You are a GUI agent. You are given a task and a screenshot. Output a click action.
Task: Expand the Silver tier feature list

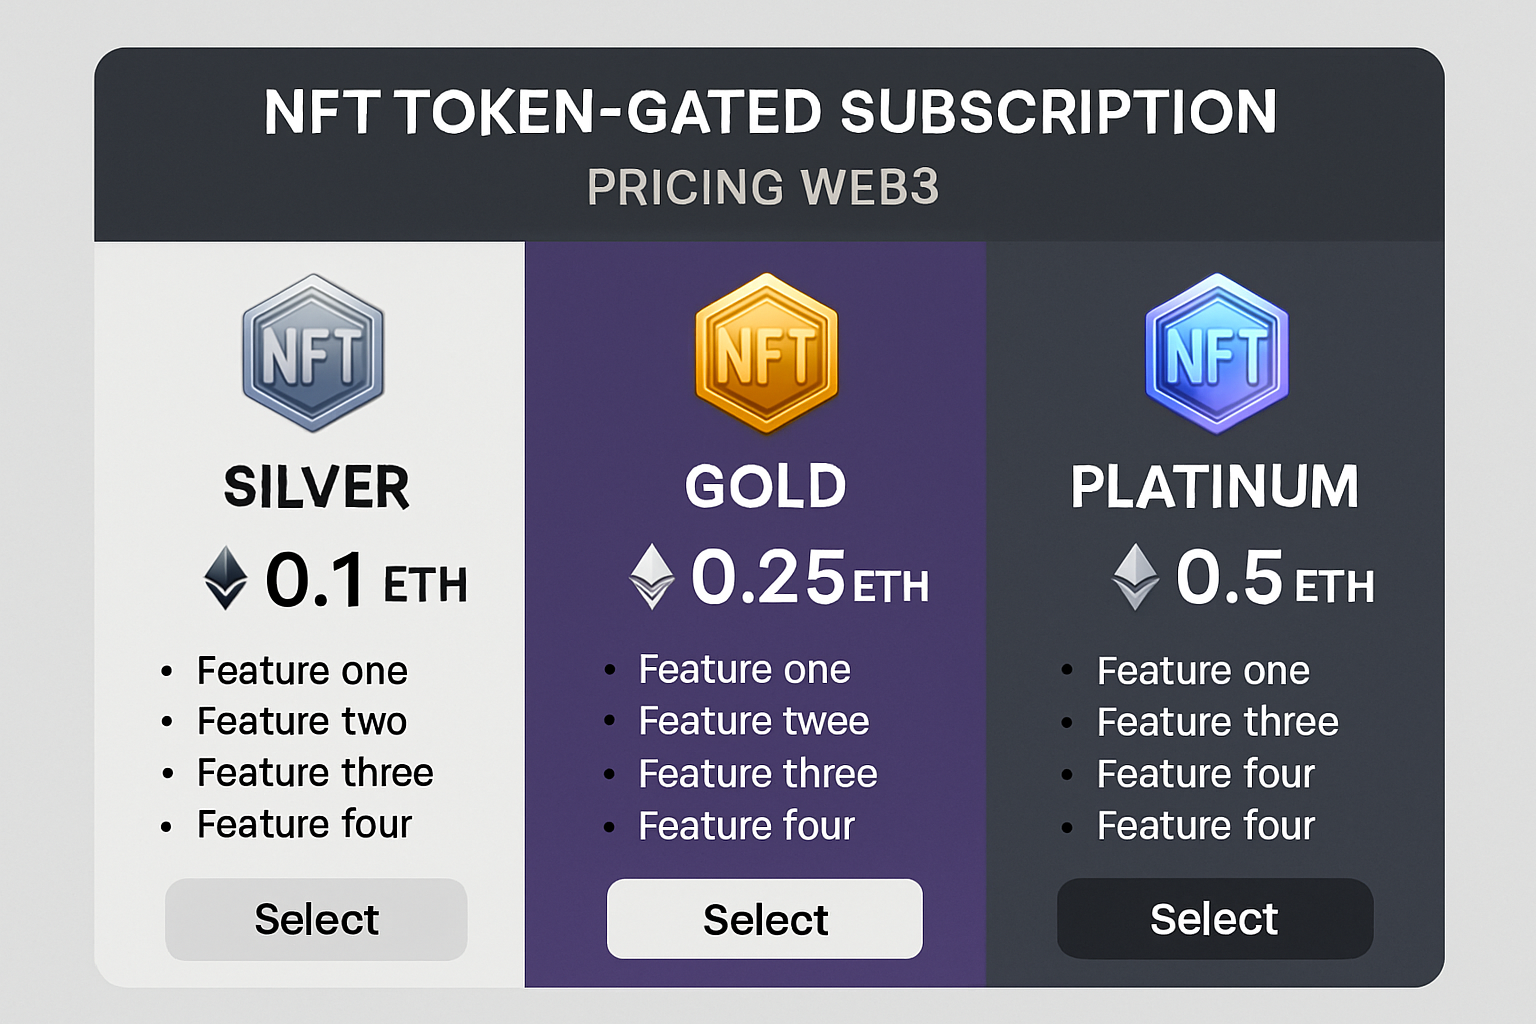coord(300,747)
